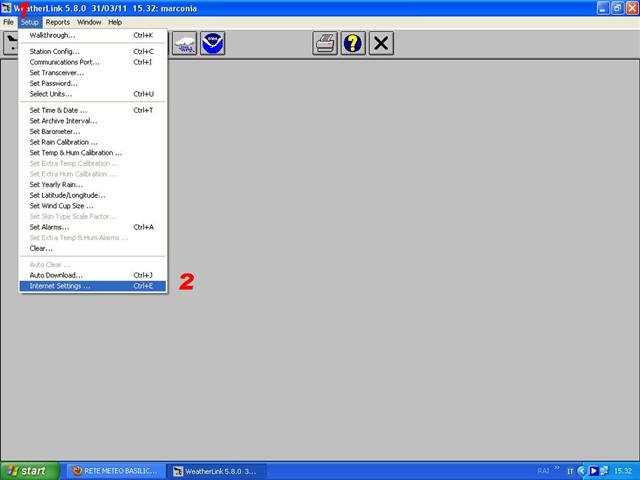This screenshot has height=480, width=640.
Task: Click WeatherLink app icon in title bar
Action: [x=6, y=8]
